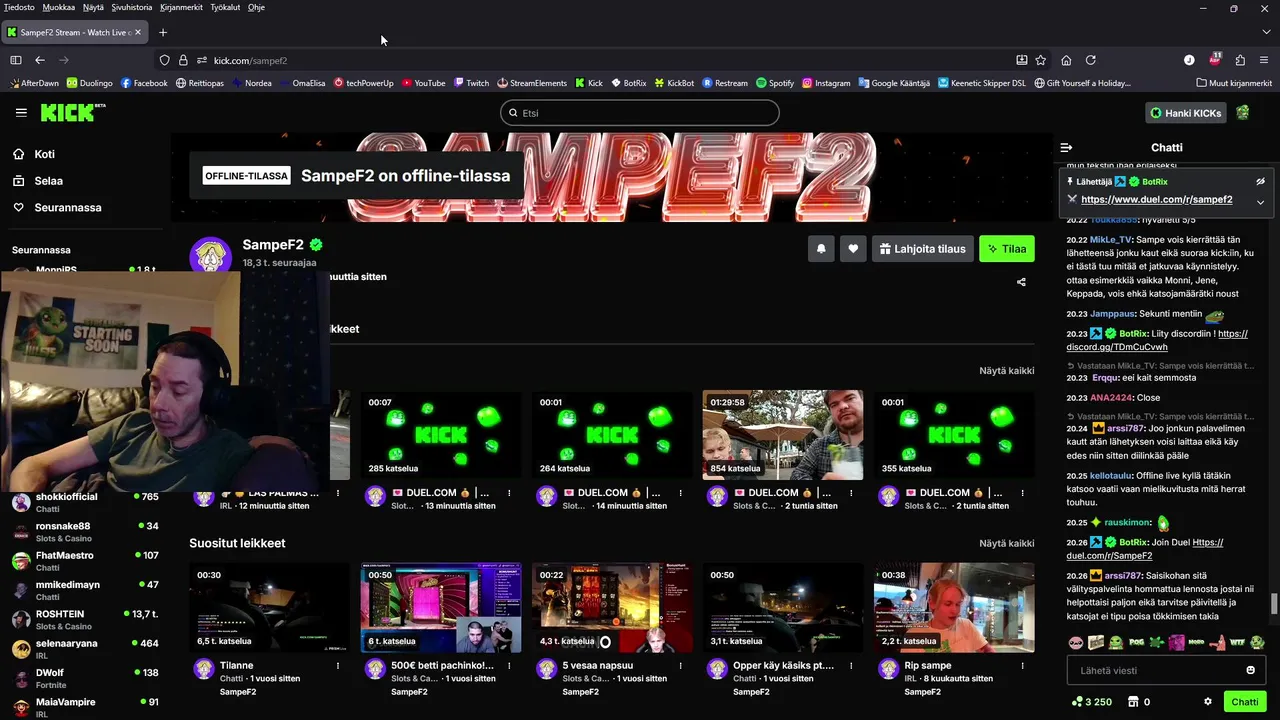Click the first Näytä kaikki link

pos(1006,371)
